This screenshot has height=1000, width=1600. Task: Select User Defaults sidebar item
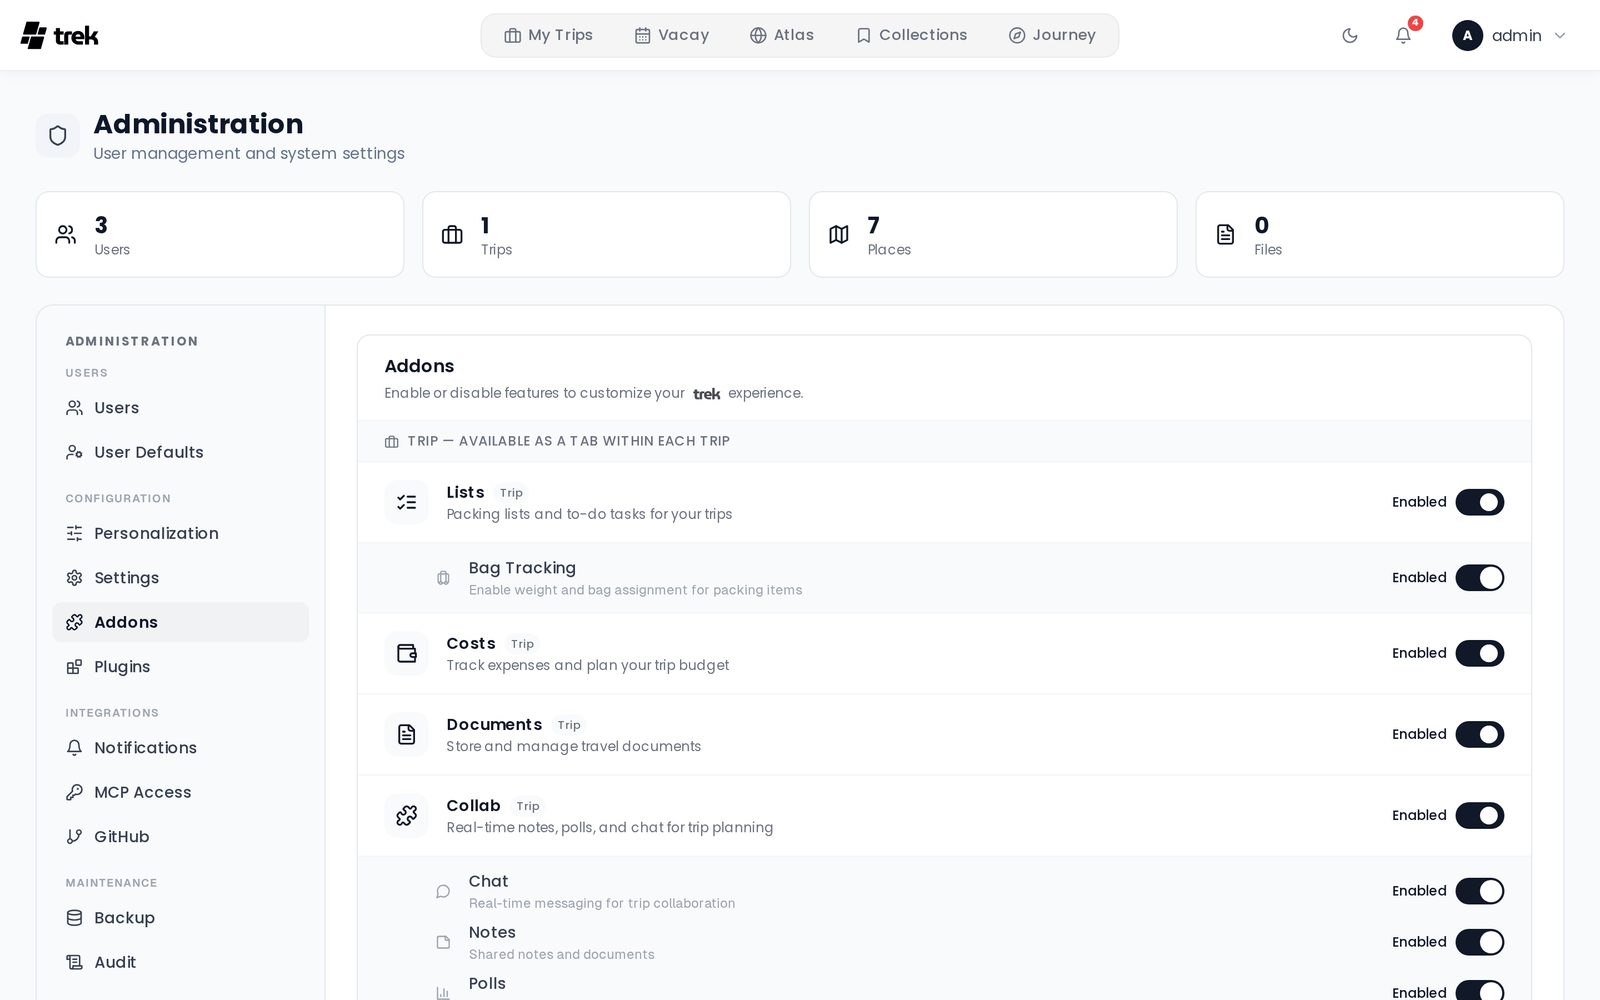[180, 452]
